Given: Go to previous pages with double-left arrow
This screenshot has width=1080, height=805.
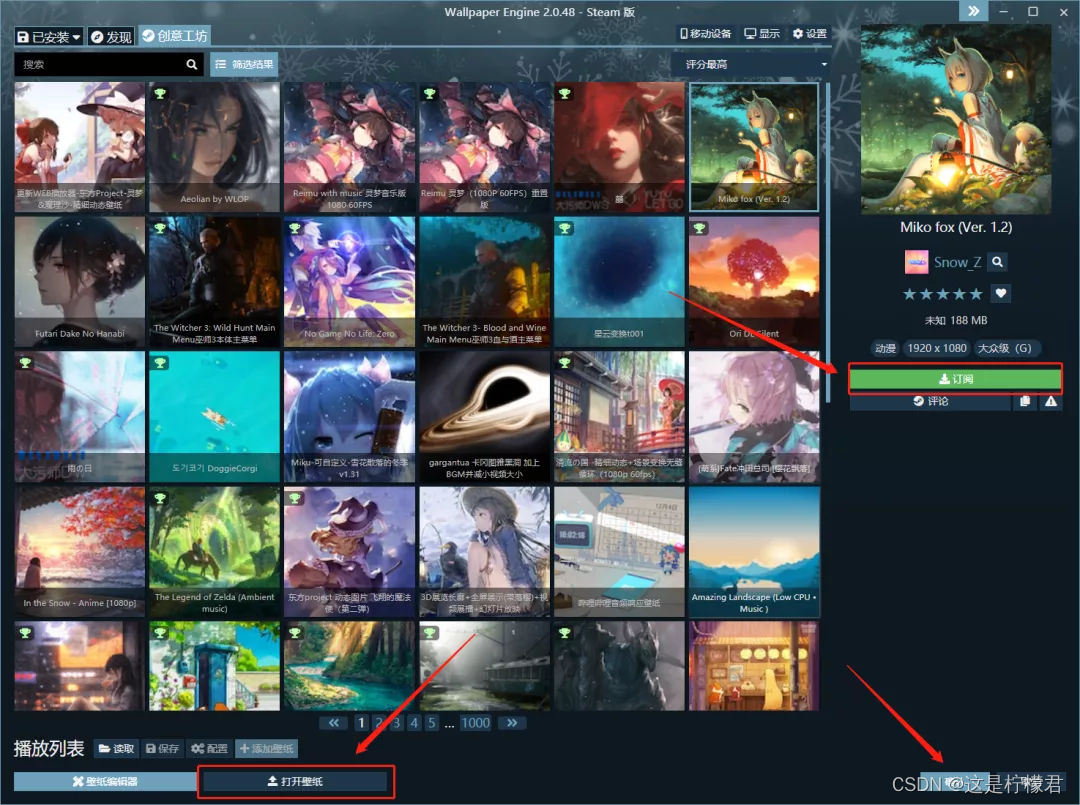Looking at the screenshot, I should pos(334,722).
